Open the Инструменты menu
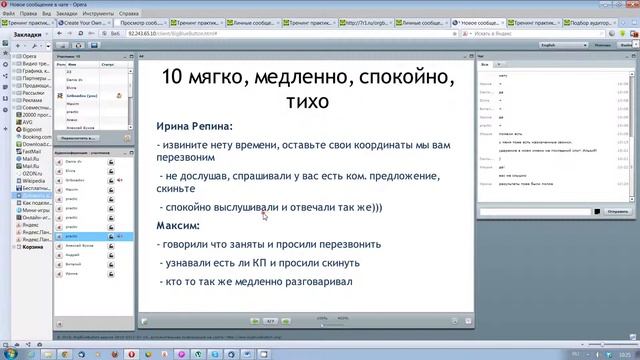The height and width of the screenshot is (360, 640). pos(98,13)
